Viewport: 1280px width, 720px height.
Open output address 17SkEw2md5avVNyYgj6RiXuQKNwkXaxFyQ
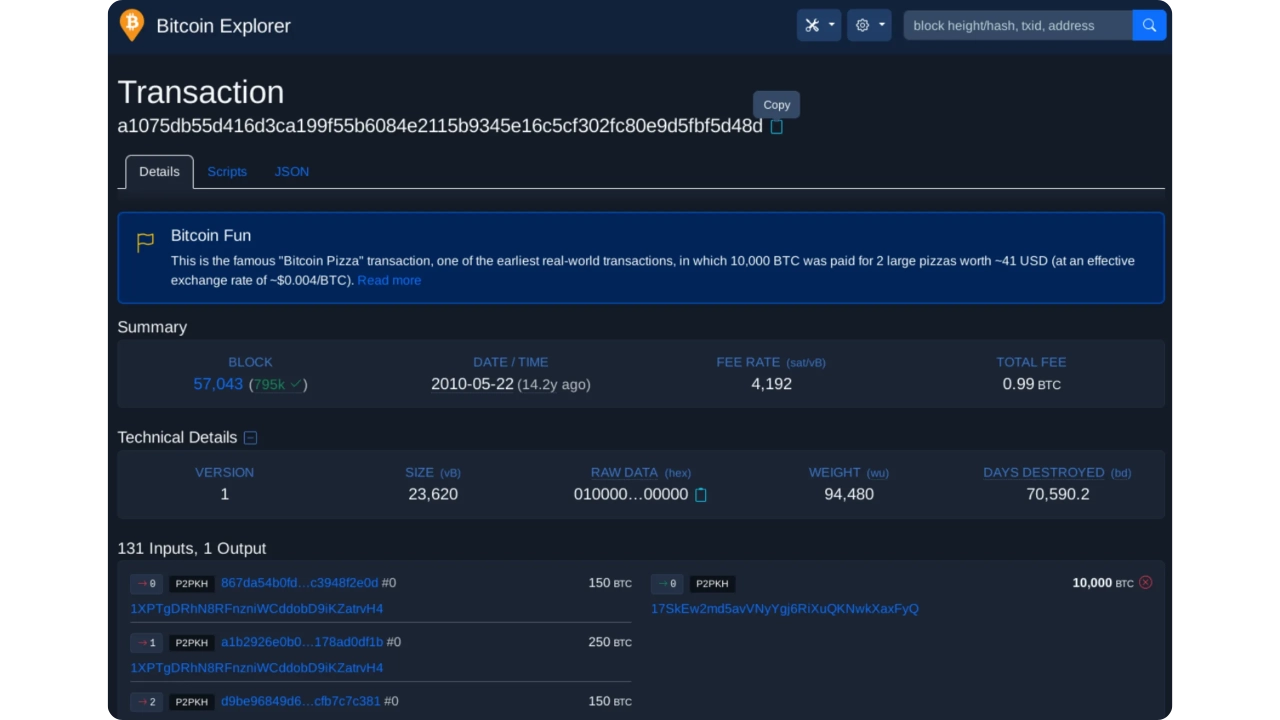784,608
